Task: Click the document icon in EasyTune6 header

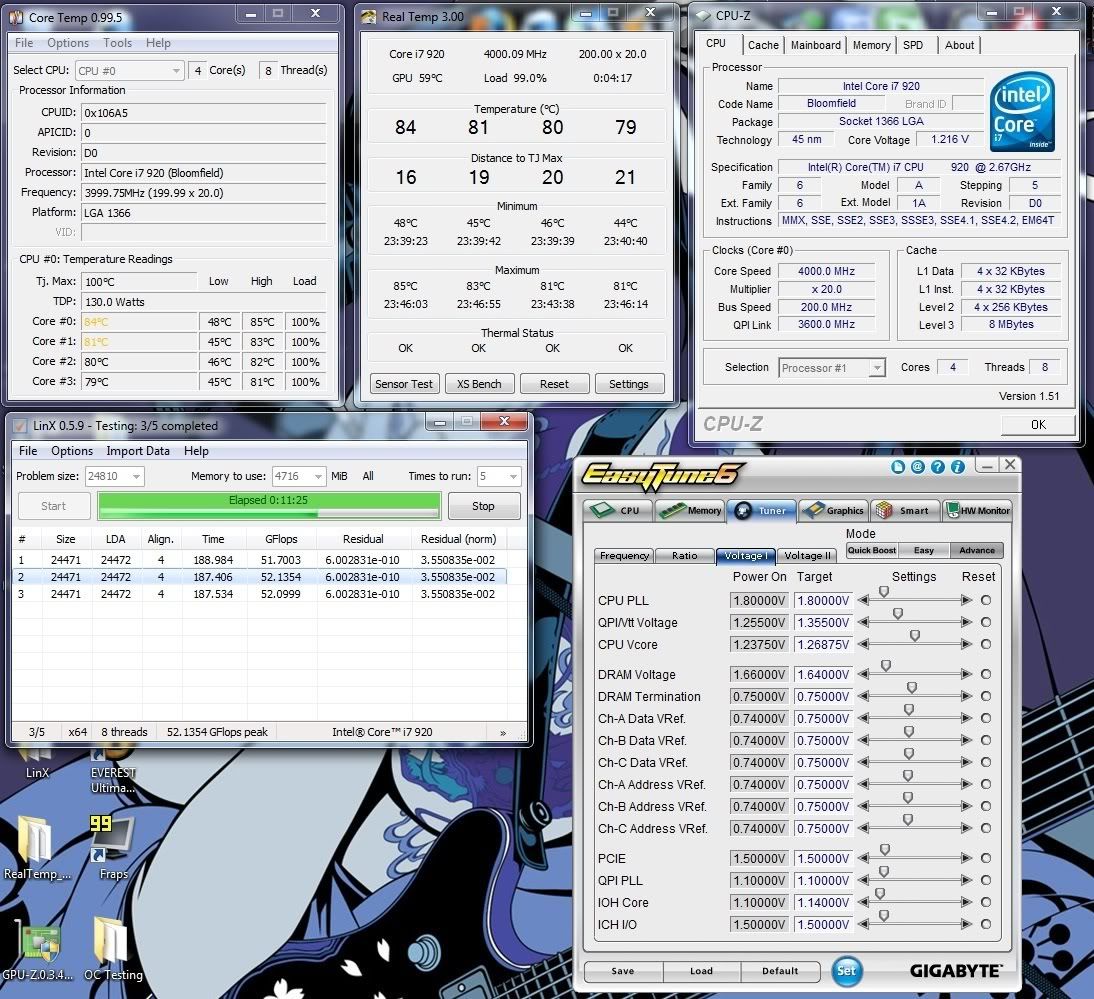Action: (x=898, y=467)
